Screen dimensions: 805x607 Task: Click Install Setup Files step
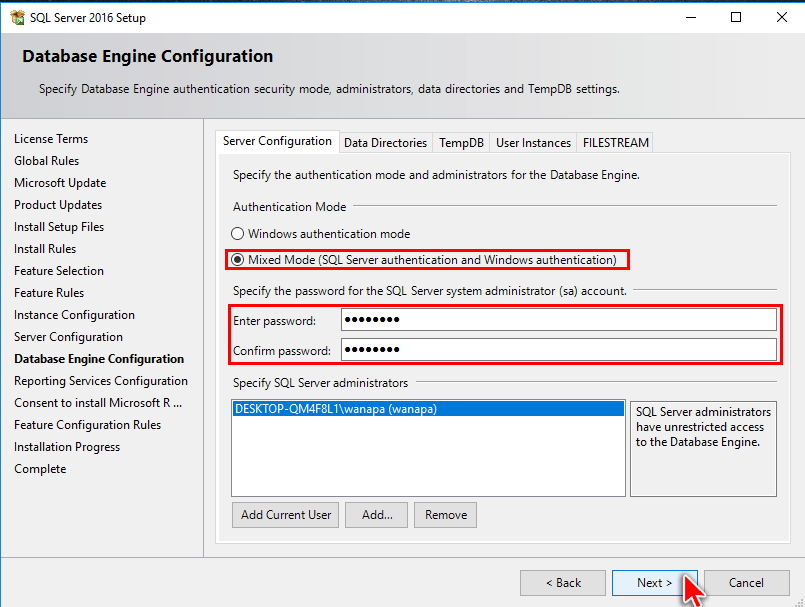click(59, 227)
